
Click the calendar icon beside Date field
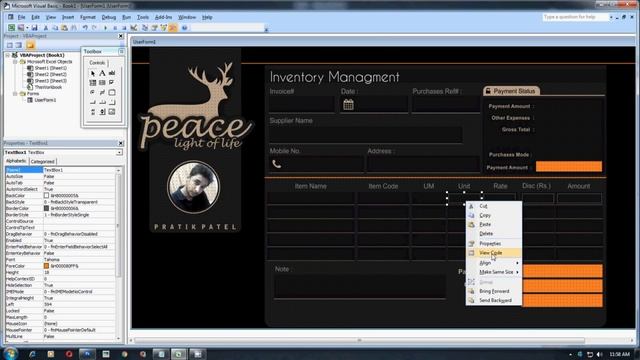point(348,104)
